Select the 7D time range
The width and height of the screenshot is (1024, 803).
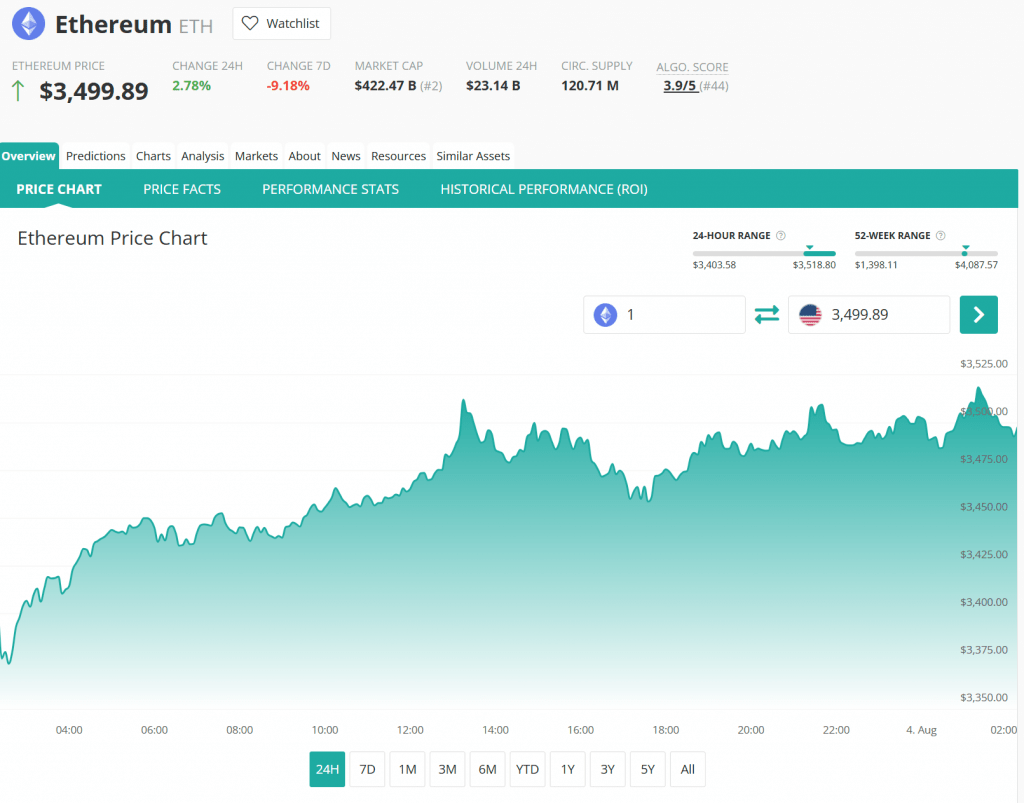pos(367,769)
